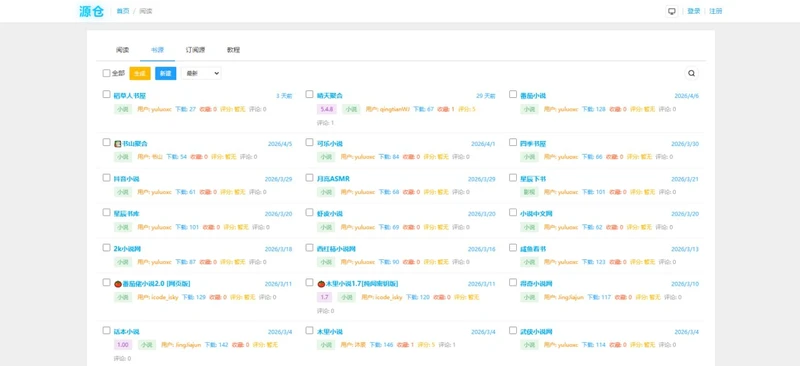Toggle the 全部 select-all checkbox
The image size is (800, 366).
(106, 74)
